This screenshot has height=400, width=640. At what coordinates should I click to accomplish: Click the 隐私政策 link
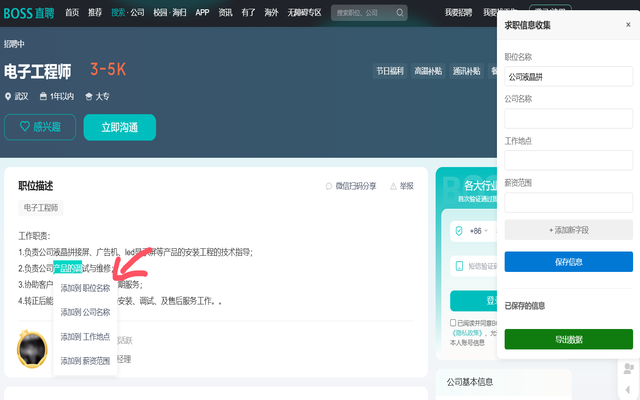pyautogui.click(x=467, y=333)
